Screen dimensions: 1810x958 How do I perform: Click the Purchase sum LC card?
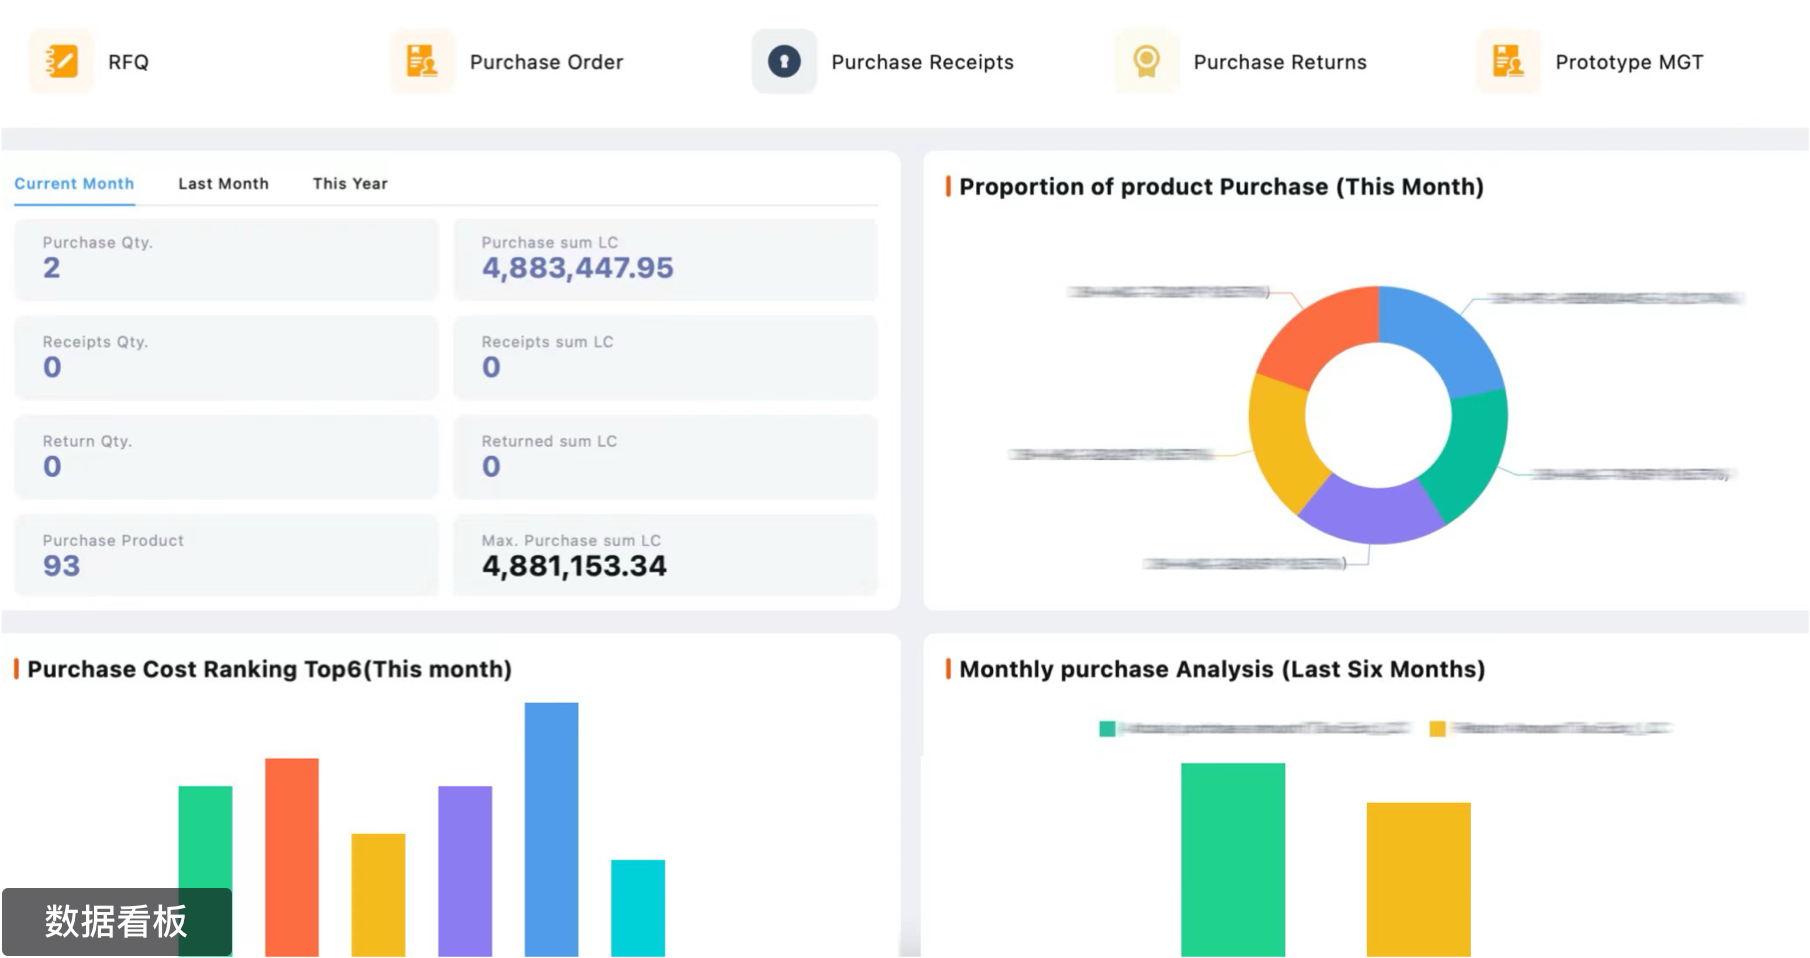click(665, 259)
